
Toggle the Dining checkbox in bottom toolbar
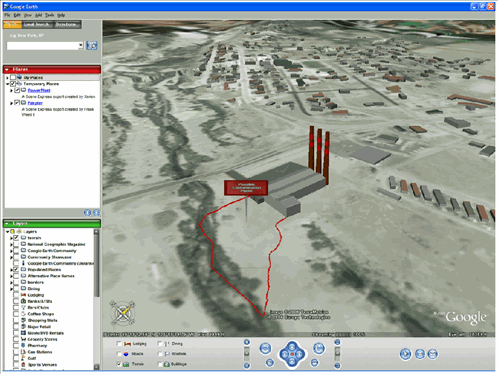pyautogui.click(x=160, y=343)
